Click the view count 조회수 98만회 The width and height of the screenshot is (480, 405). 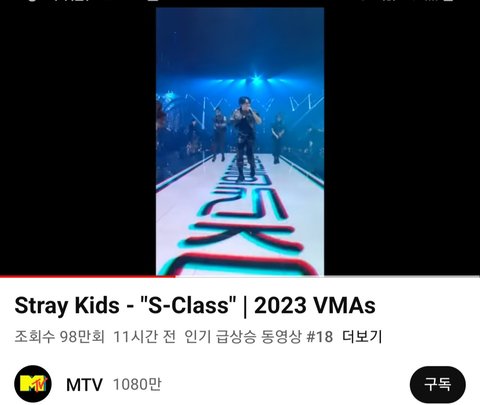pyautogui.click(x=60, y=337)
